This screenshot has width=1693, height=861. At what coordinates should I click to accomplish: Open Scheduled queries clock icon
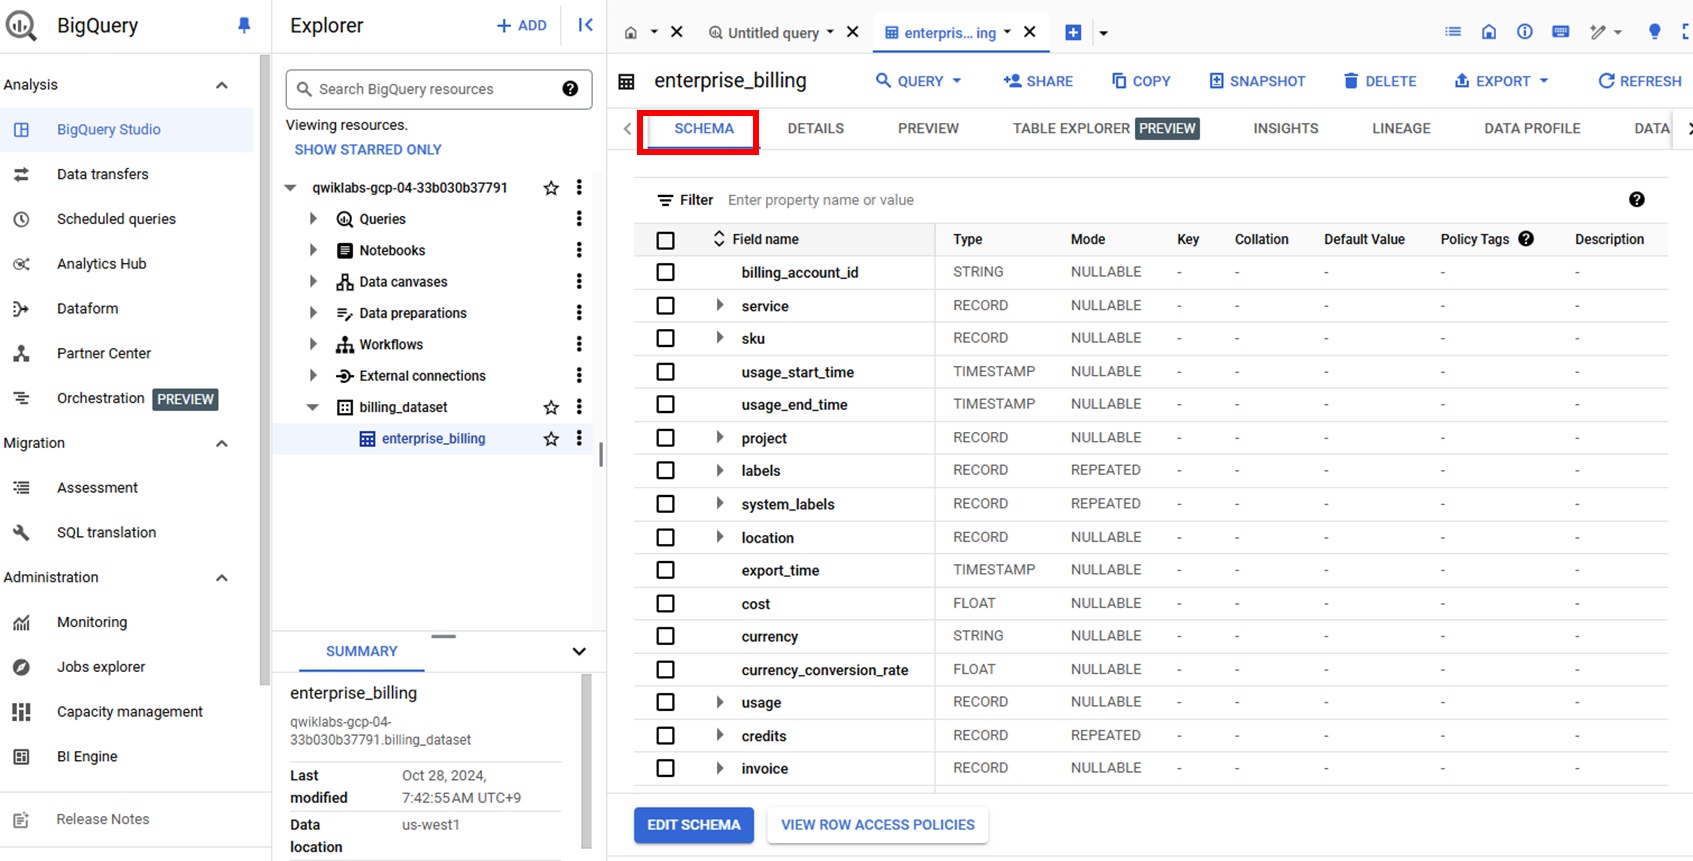[x=21, y=219]
